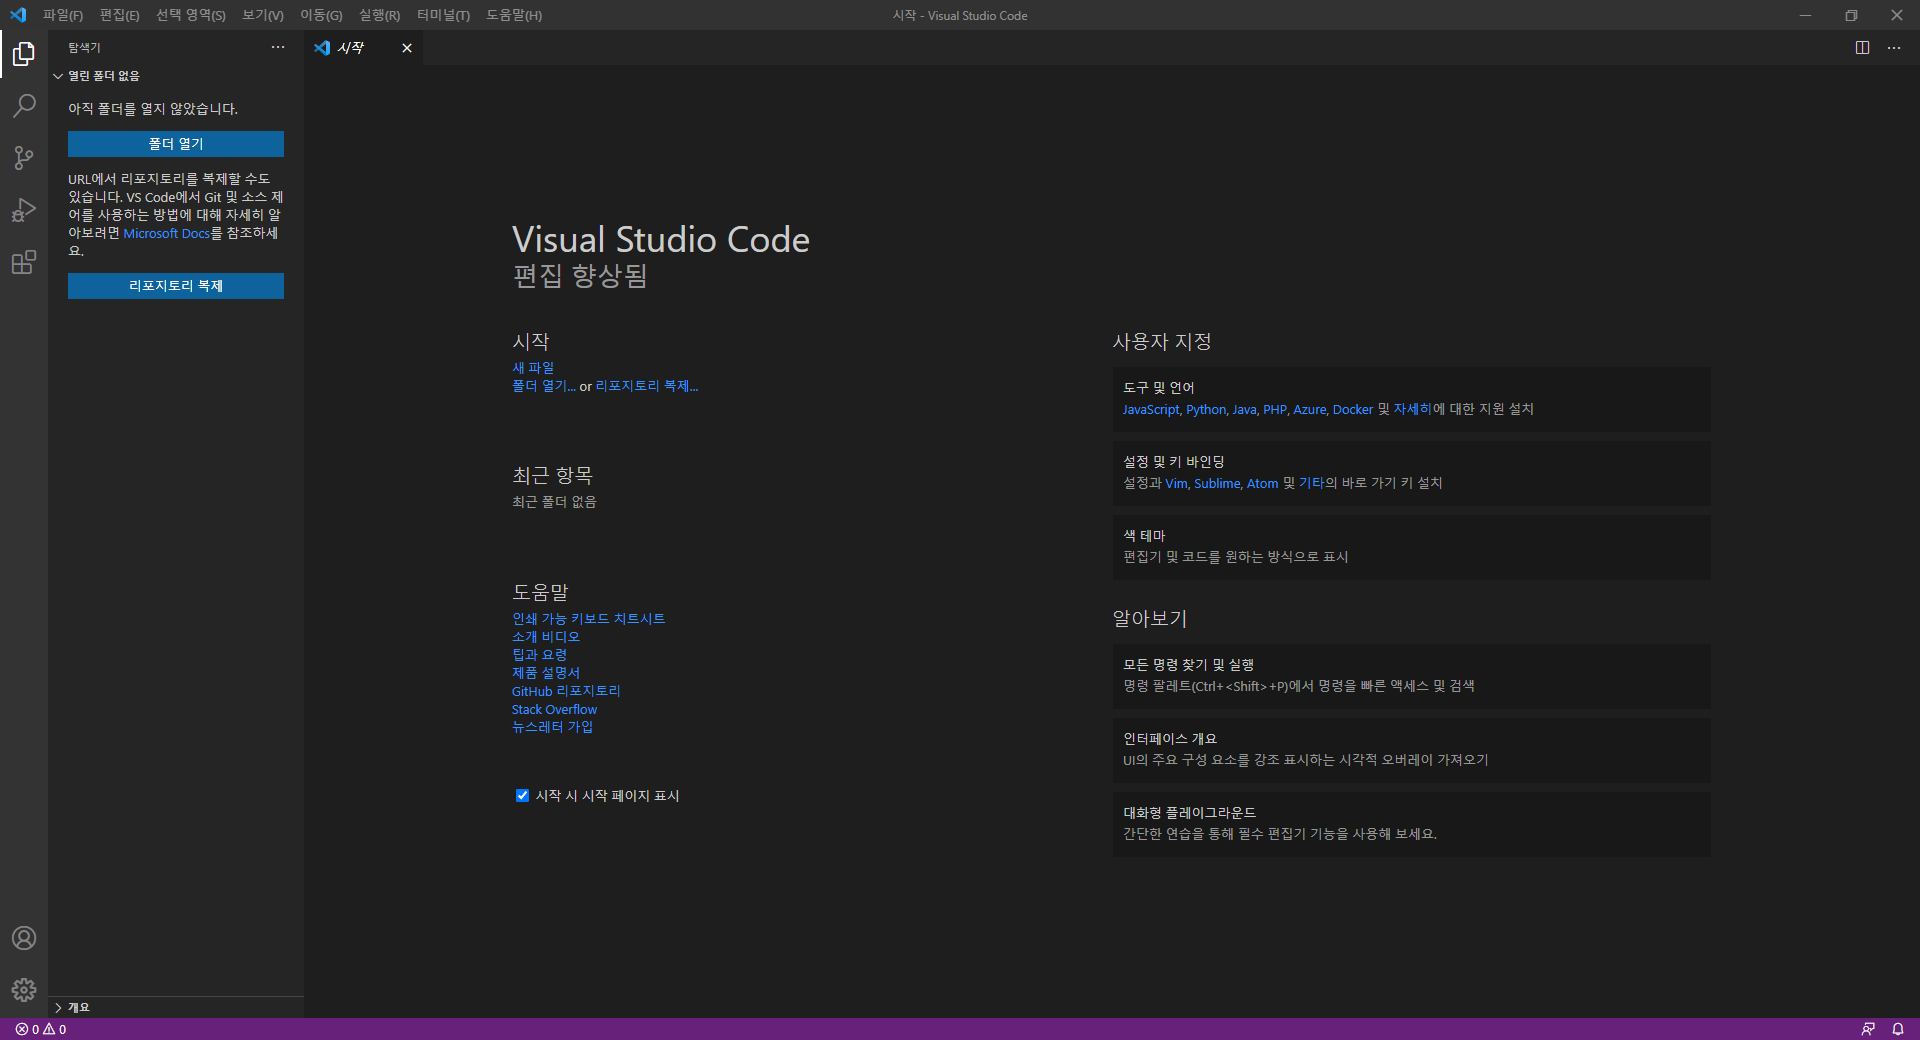Restore down the VS Code window
Viewport: 1920px width, 1040px height.
pyautogui.click(x=1851, y=15)
